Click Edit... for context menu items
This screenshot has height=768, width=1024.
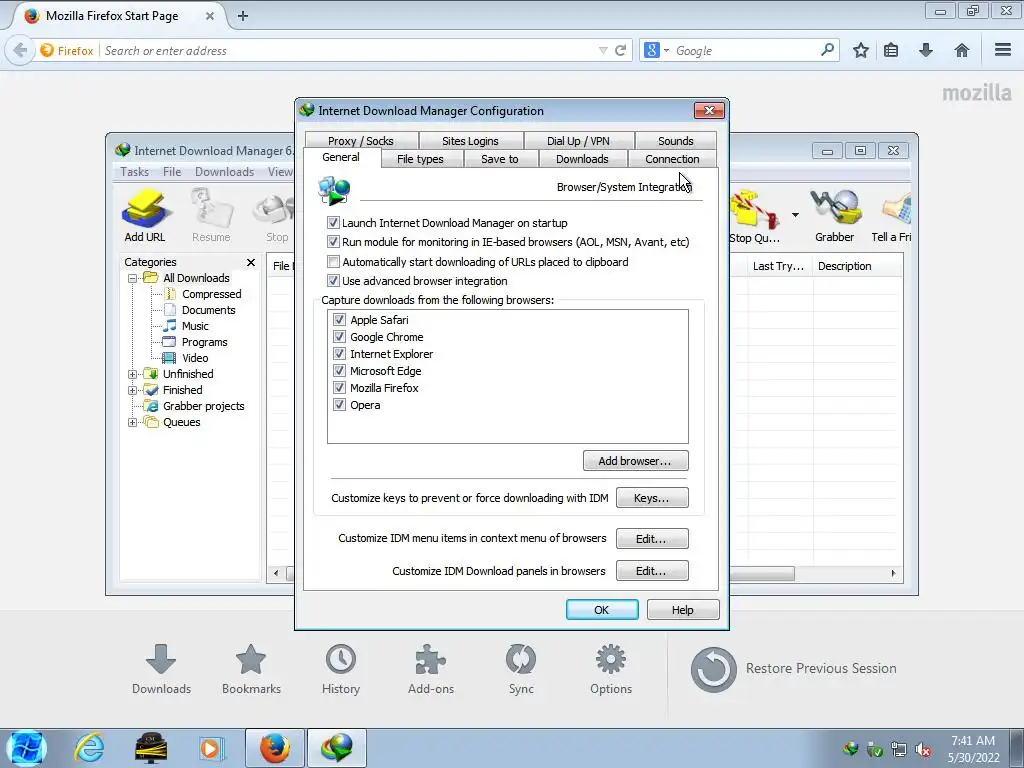coord(652,539)
